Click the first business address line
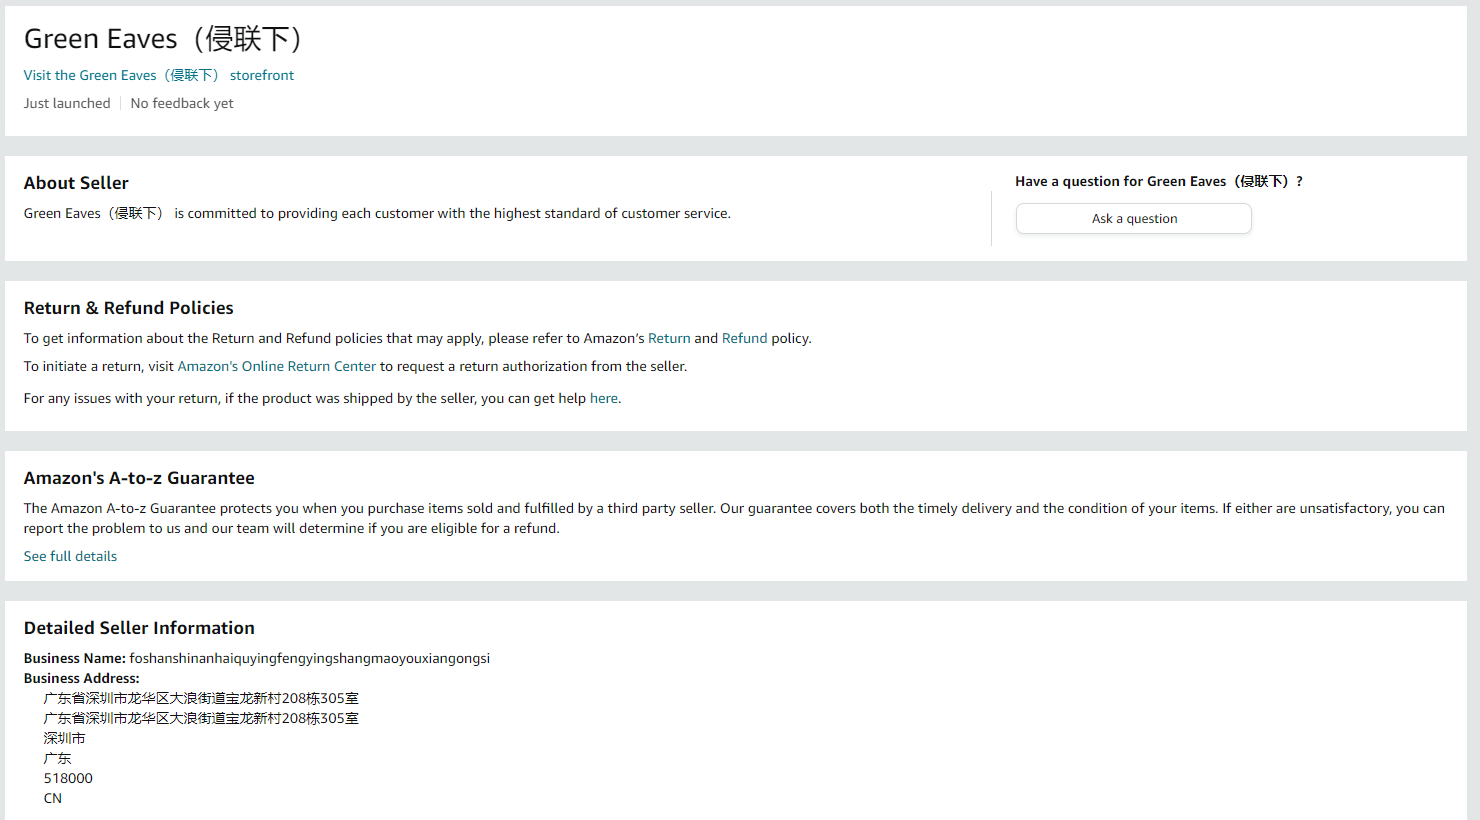This screenshot has height=820, width=1480. tap(201, 698)
